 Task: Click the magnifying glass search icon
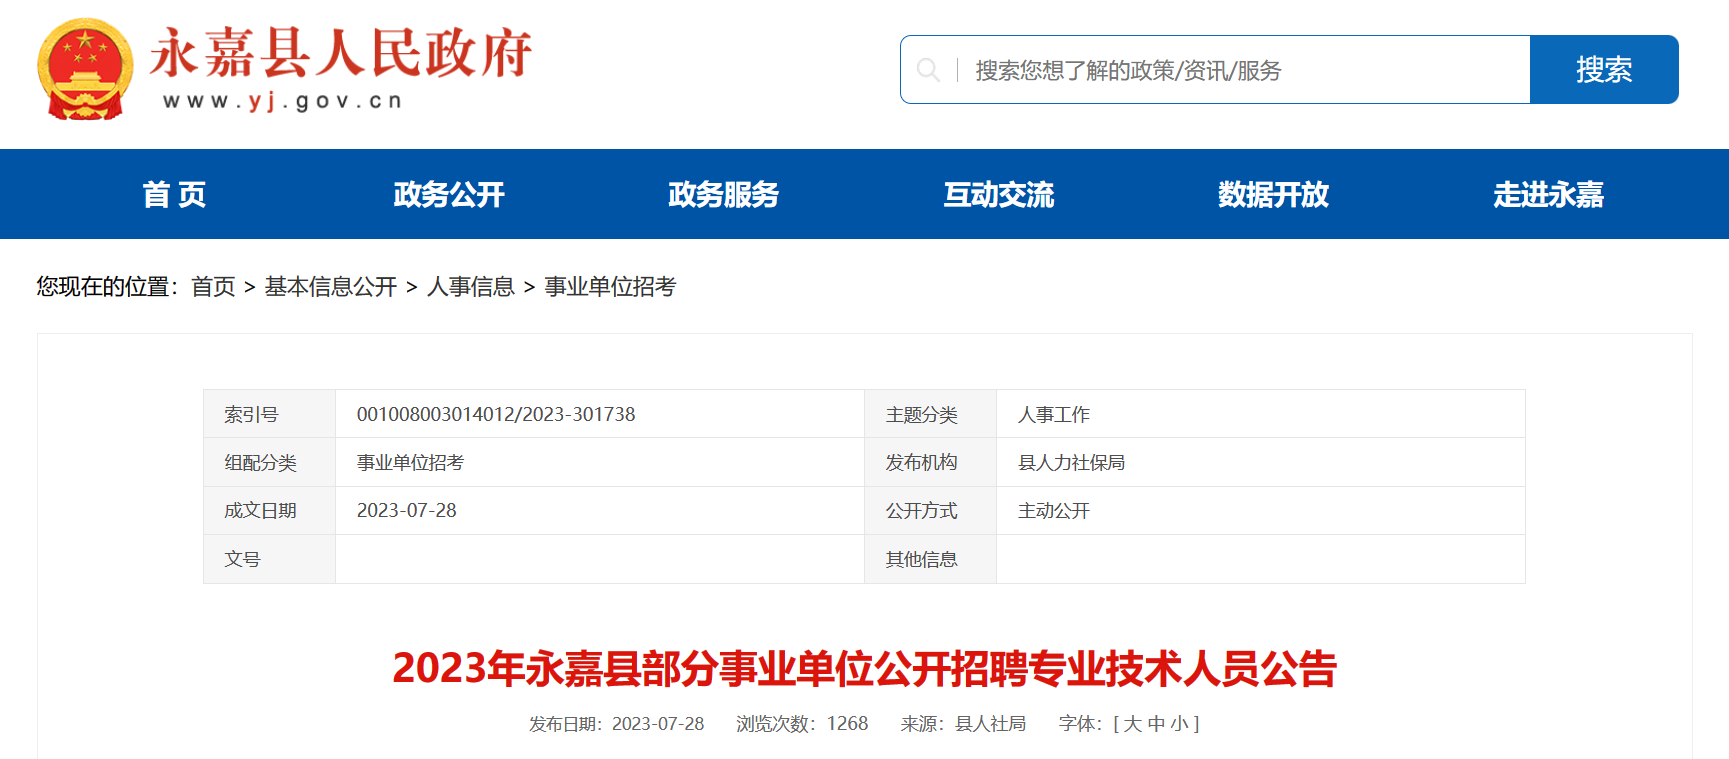pyautogui.click(x=928, y=70)
